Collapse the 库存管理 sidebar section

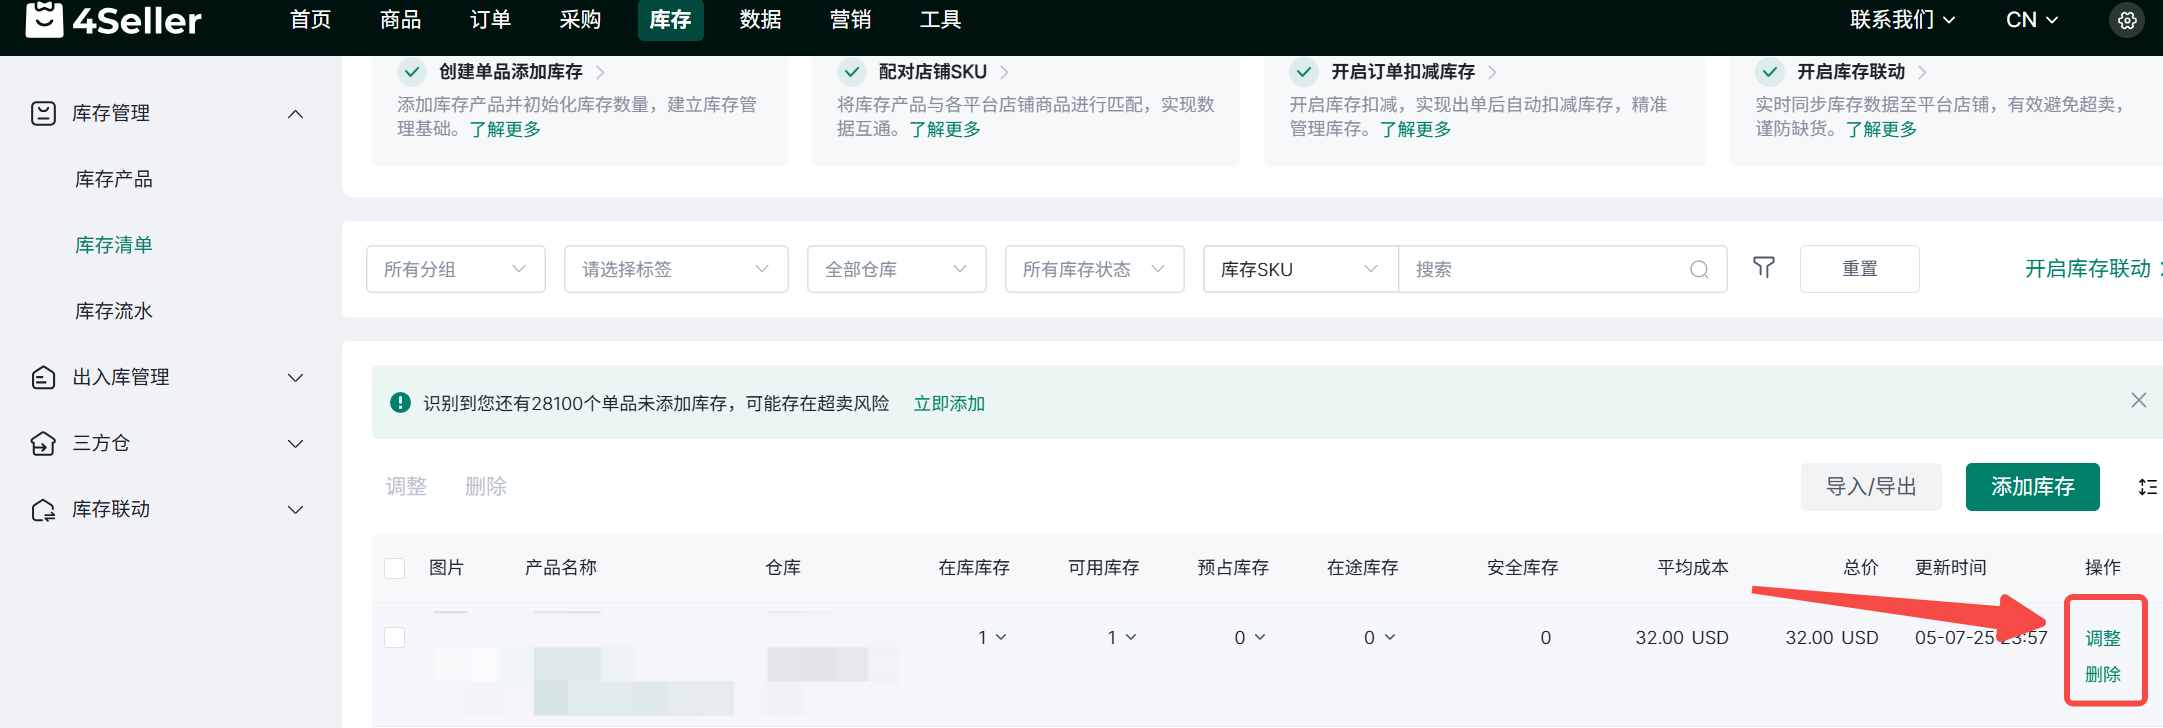coord(295,114)
